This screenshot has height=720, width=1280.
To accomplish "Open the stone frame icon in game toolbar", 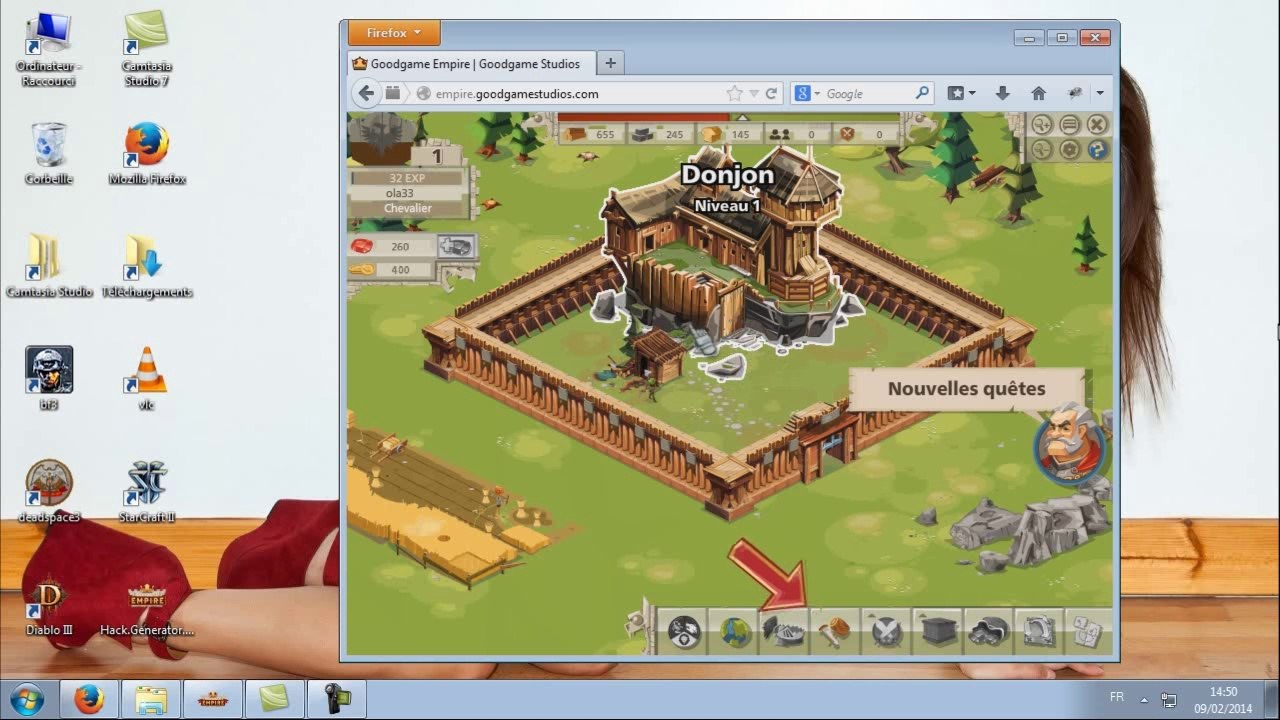I will [x=1039, y=632].
